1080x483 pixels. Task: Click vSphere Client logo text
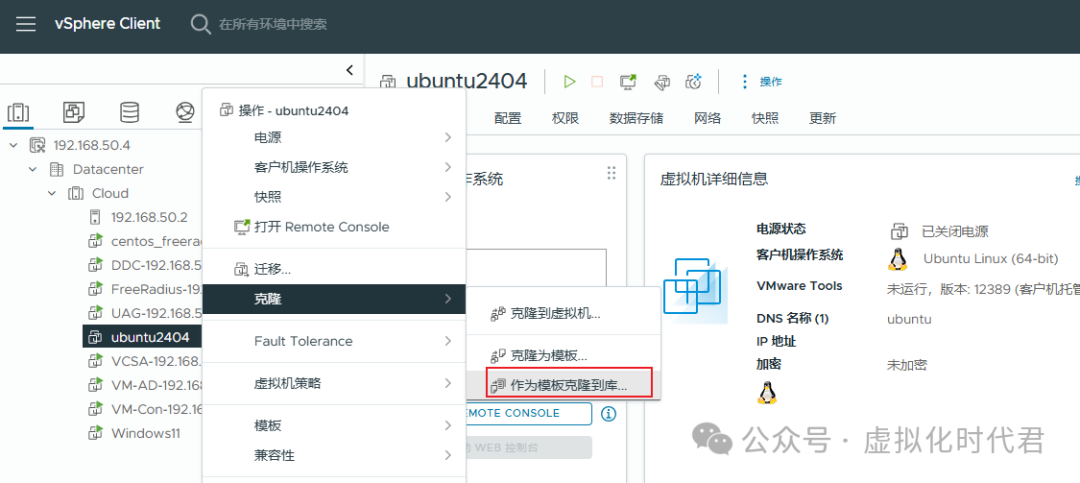pos(107,24)
